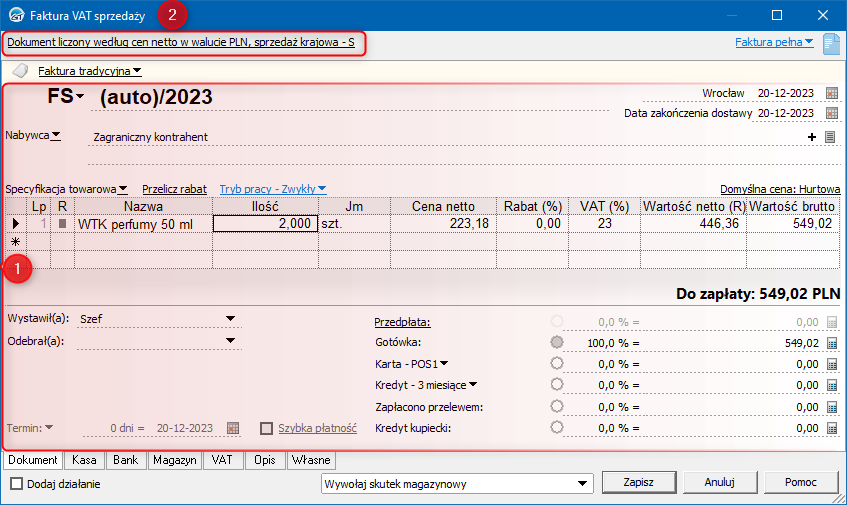Click the Zapisz button
847x505 pixels.
click(x=638, y=482)
